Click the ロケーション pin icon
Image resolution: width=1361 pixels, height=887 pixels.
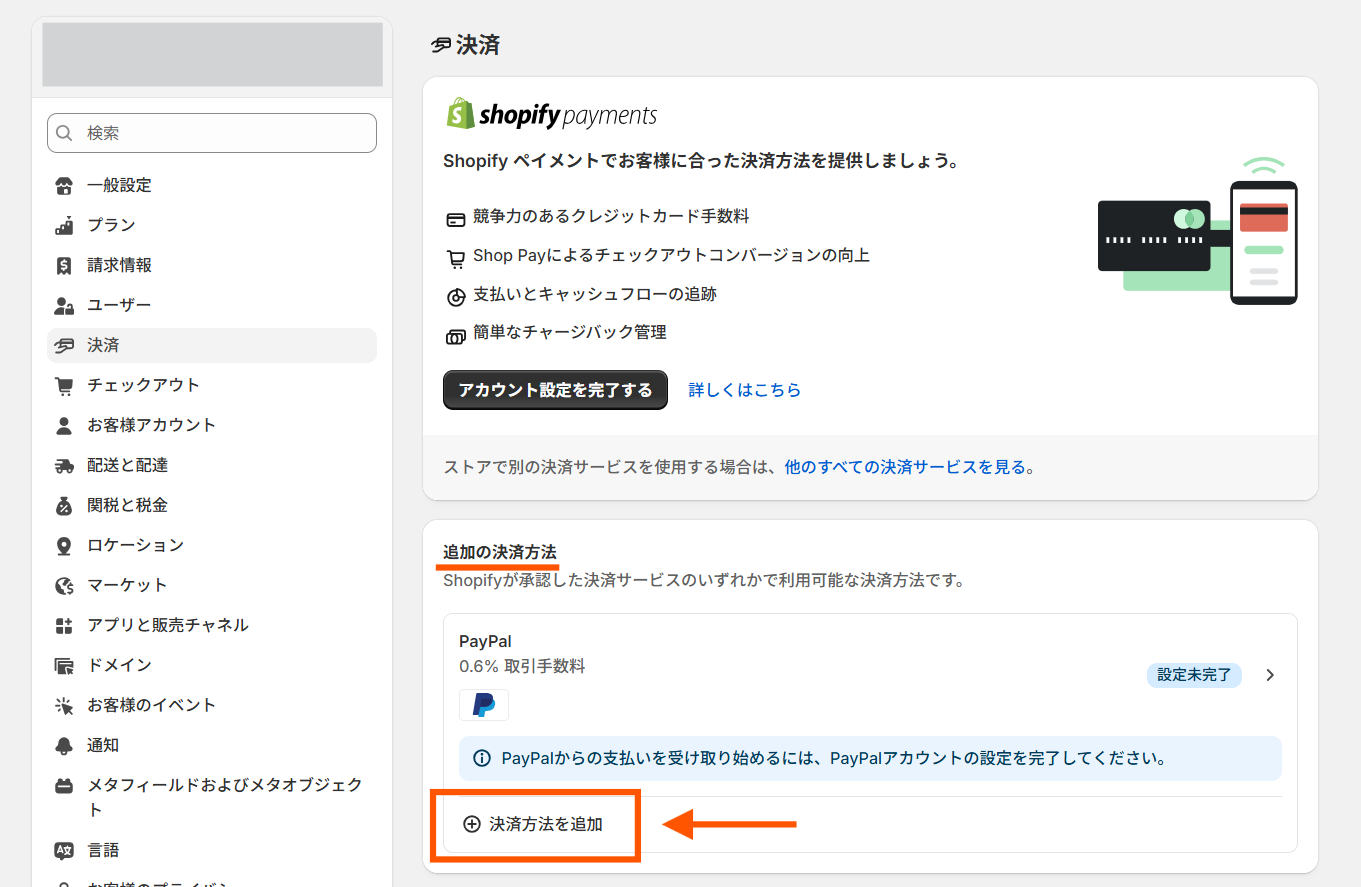click(64, 545)
